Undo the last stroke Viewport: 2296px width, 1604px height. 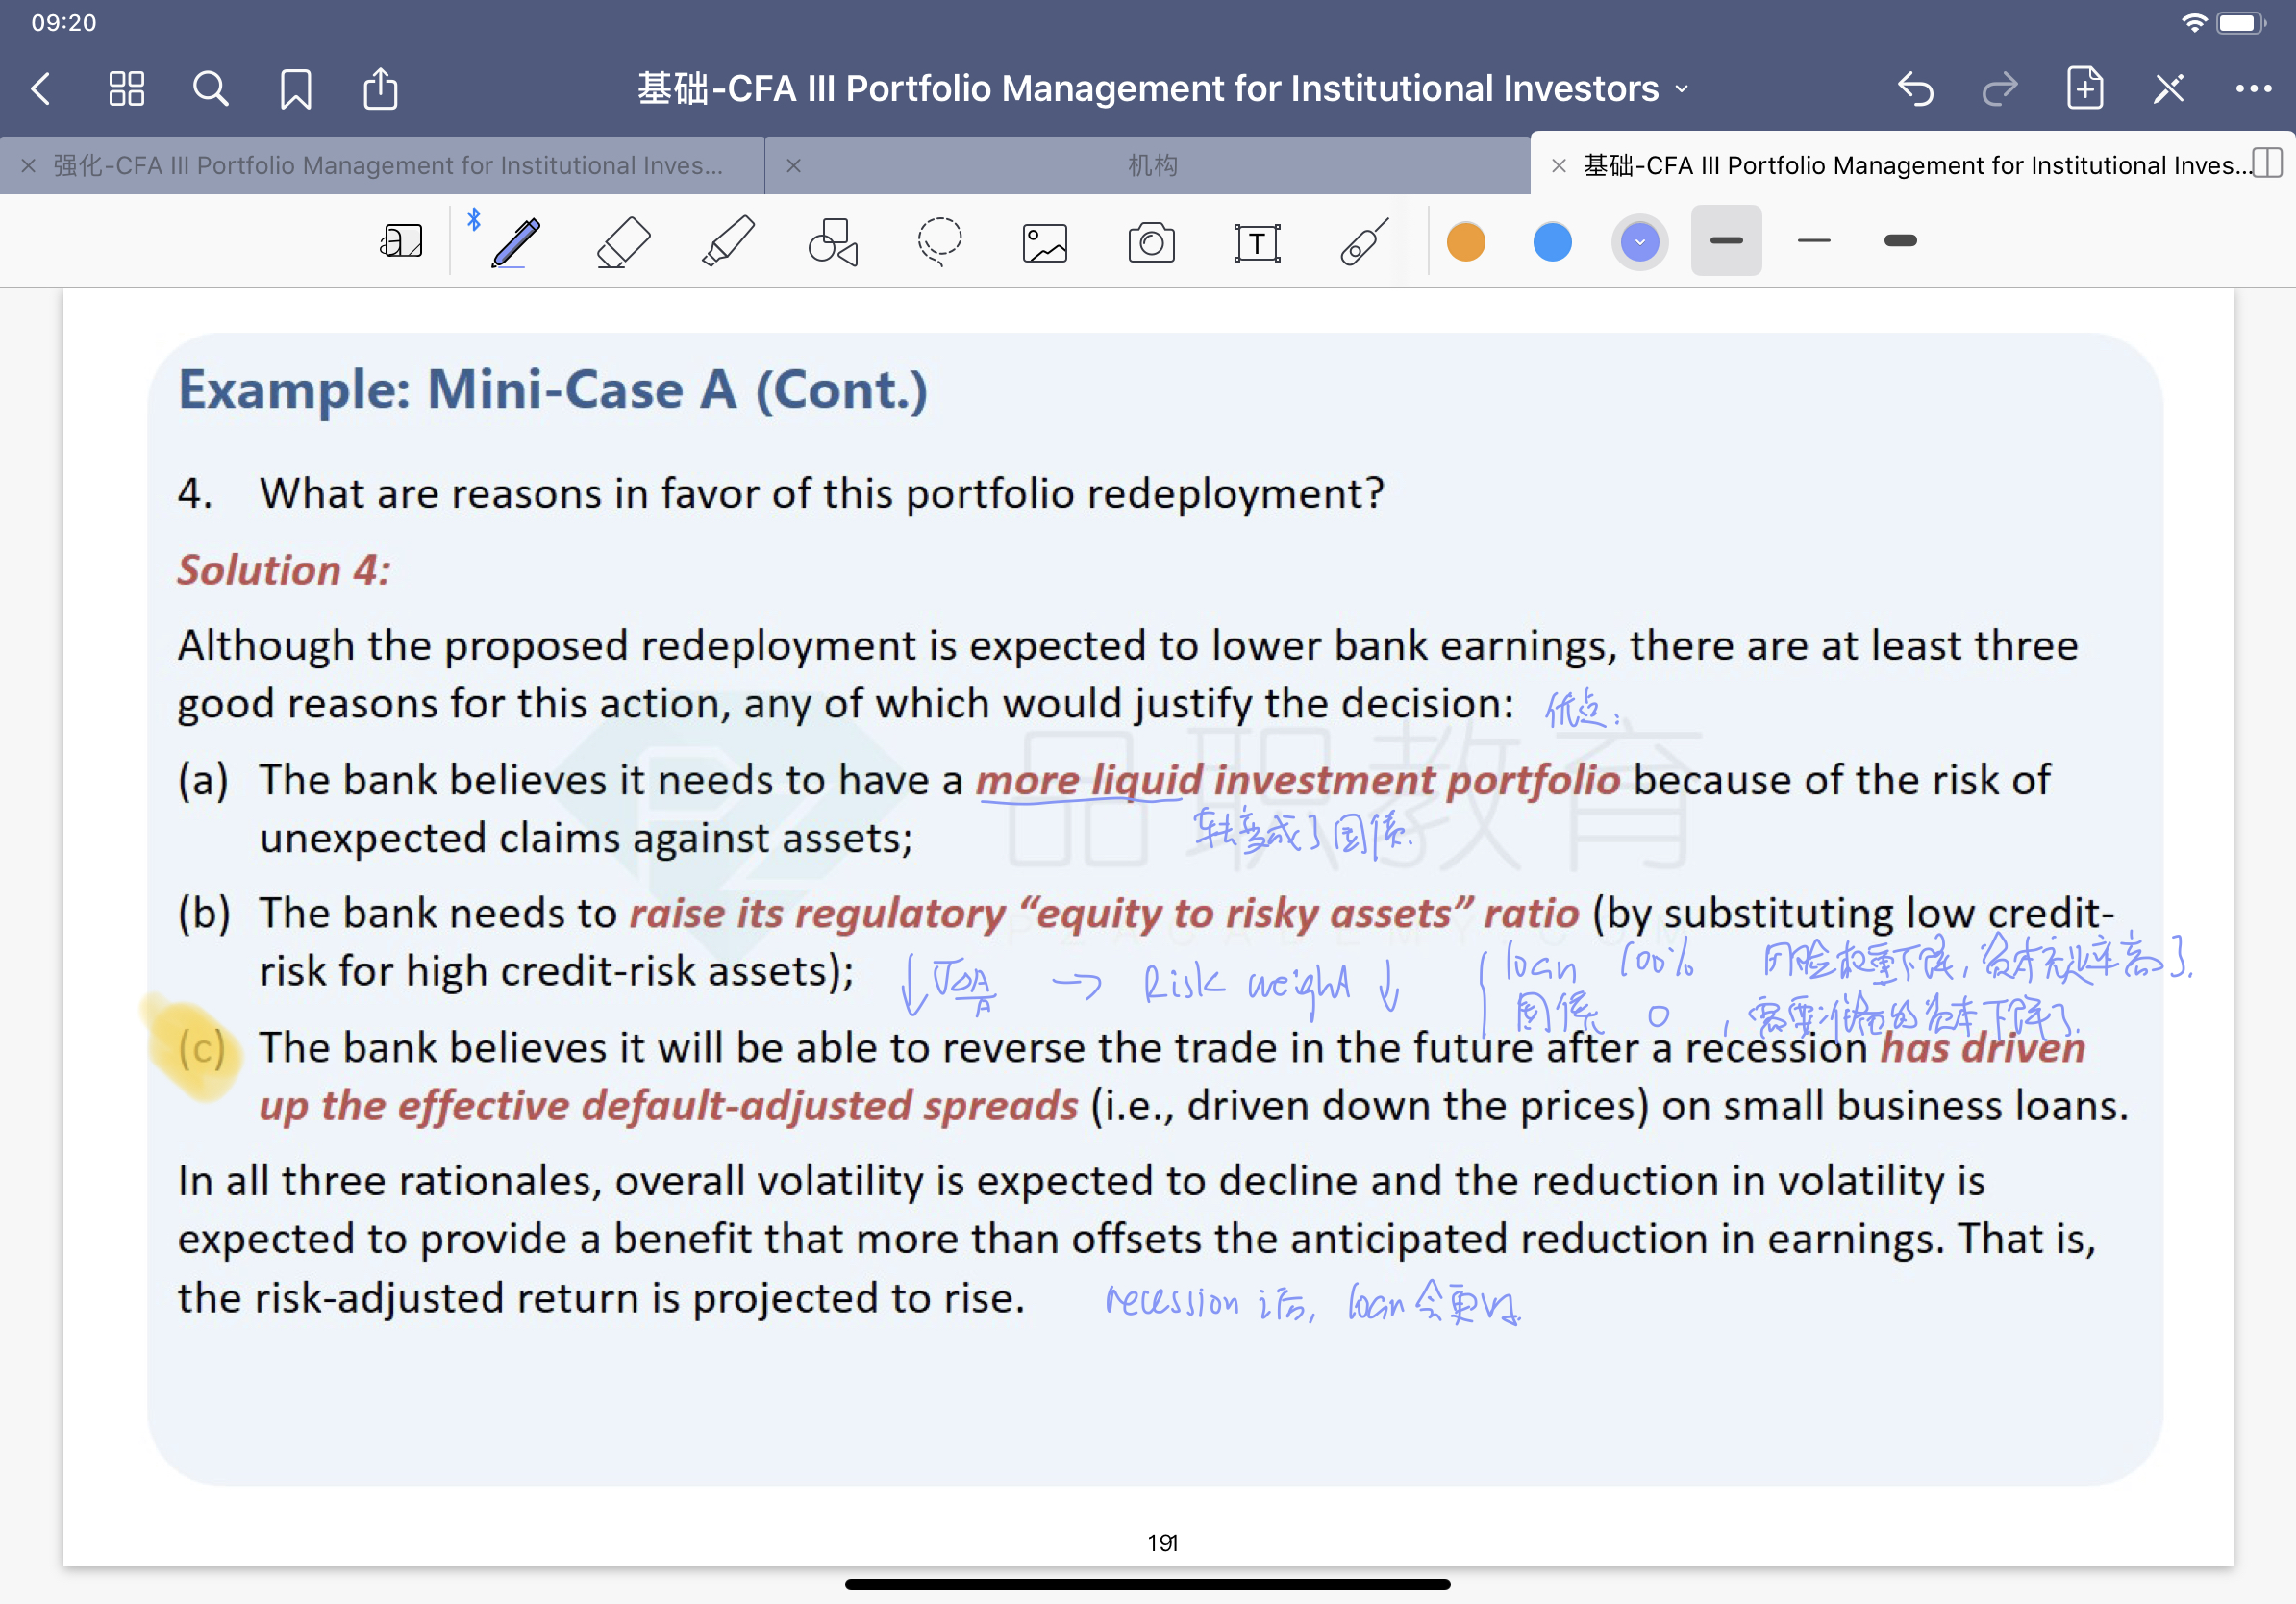(x=1916, y=89)
